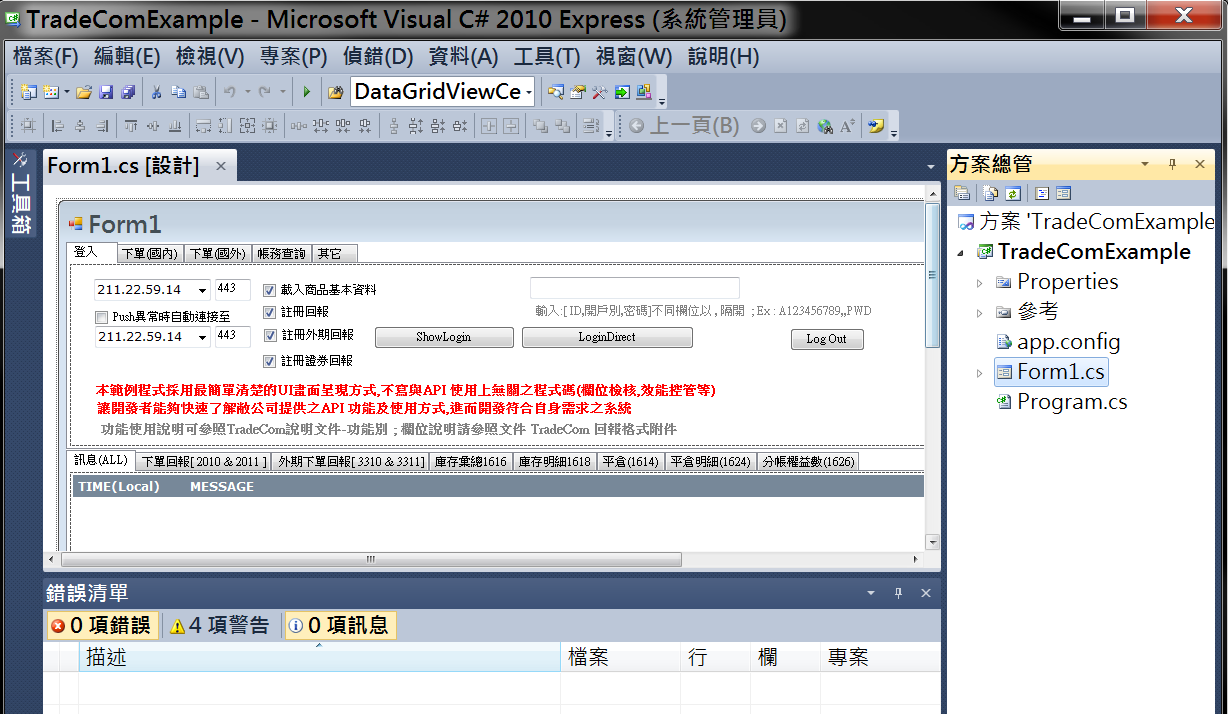Click the New Project toolbar icon
The image size is (1228, 714).
pos(28,92)
